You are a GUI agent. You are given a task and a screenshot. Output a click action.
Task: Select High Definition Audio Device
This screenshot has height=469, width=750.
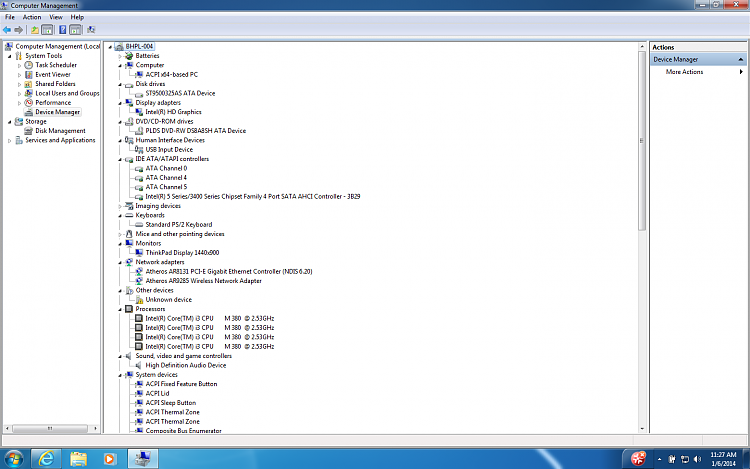(186, 365)
